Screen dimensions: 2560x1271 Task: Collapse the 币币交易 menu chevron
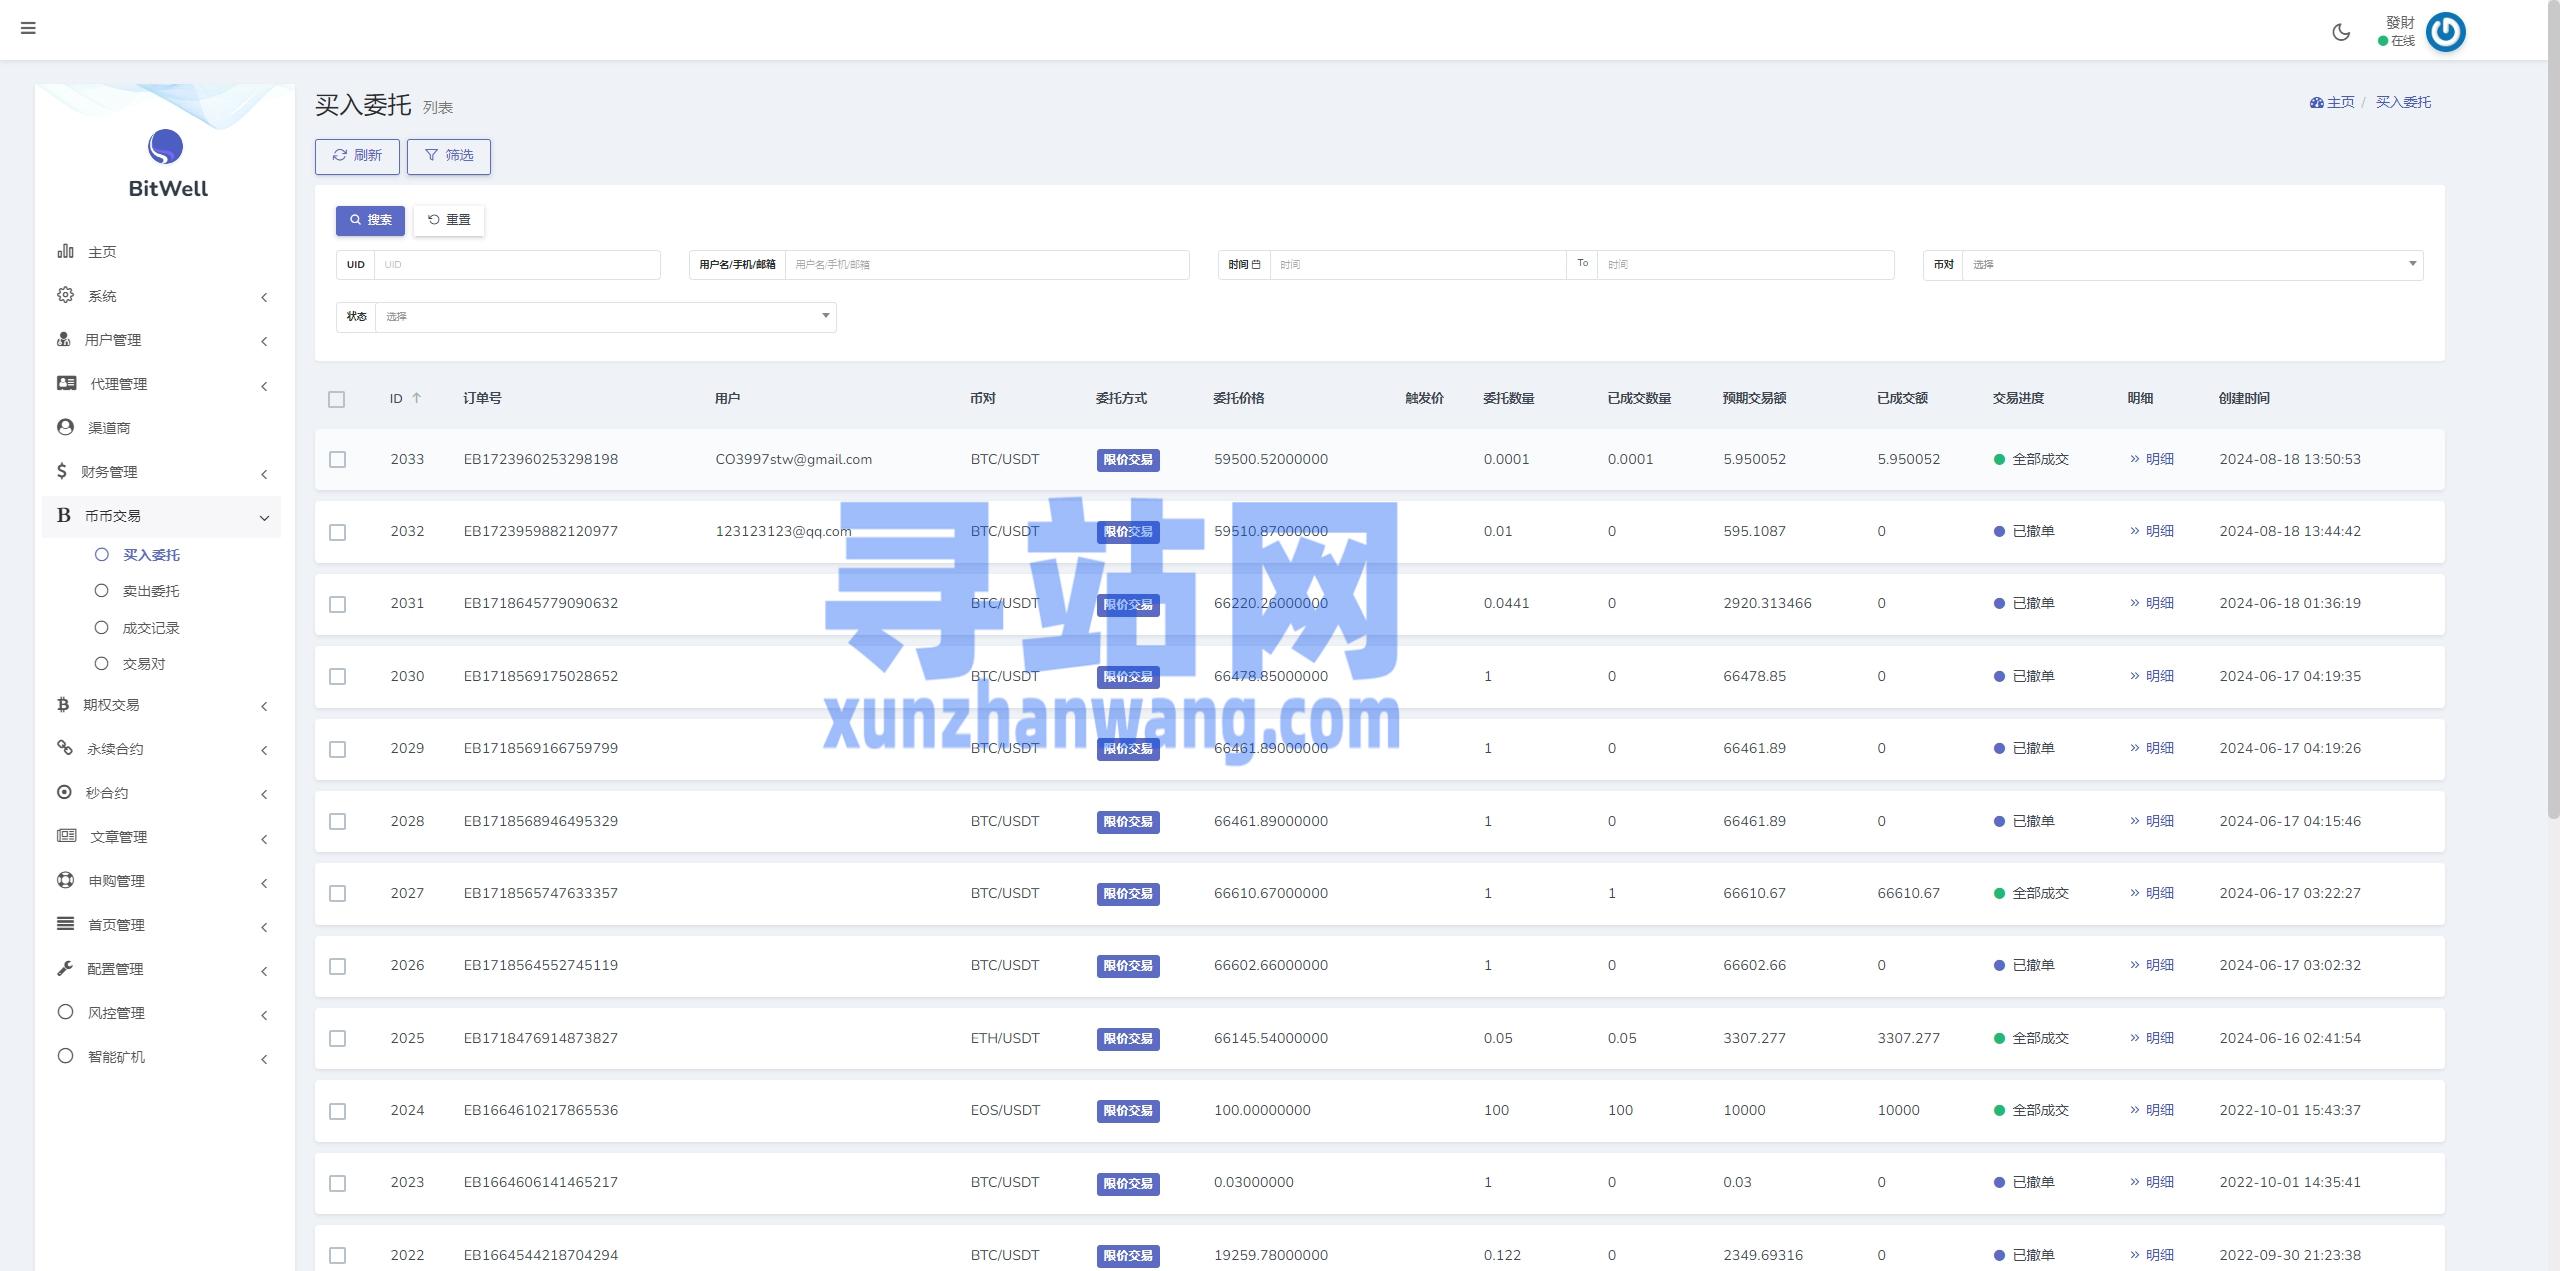[264, 518]
